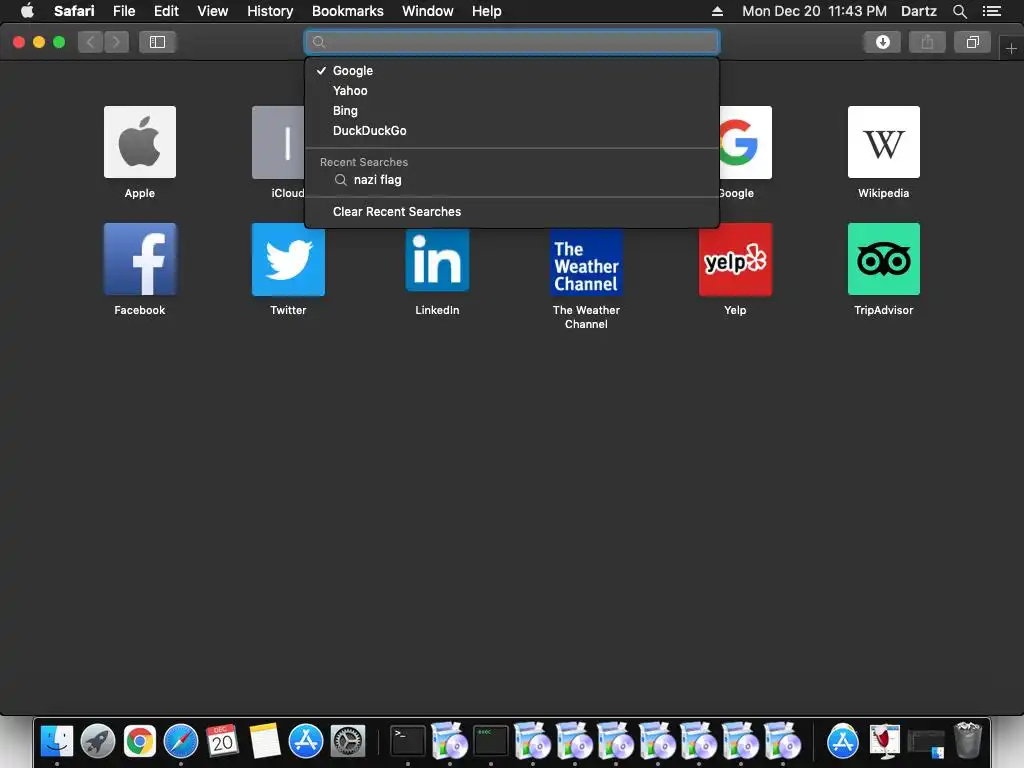This screenshot has width=1024, height=768.
Task: Open the Dartz user menu
Action: (x=918, y=11)
